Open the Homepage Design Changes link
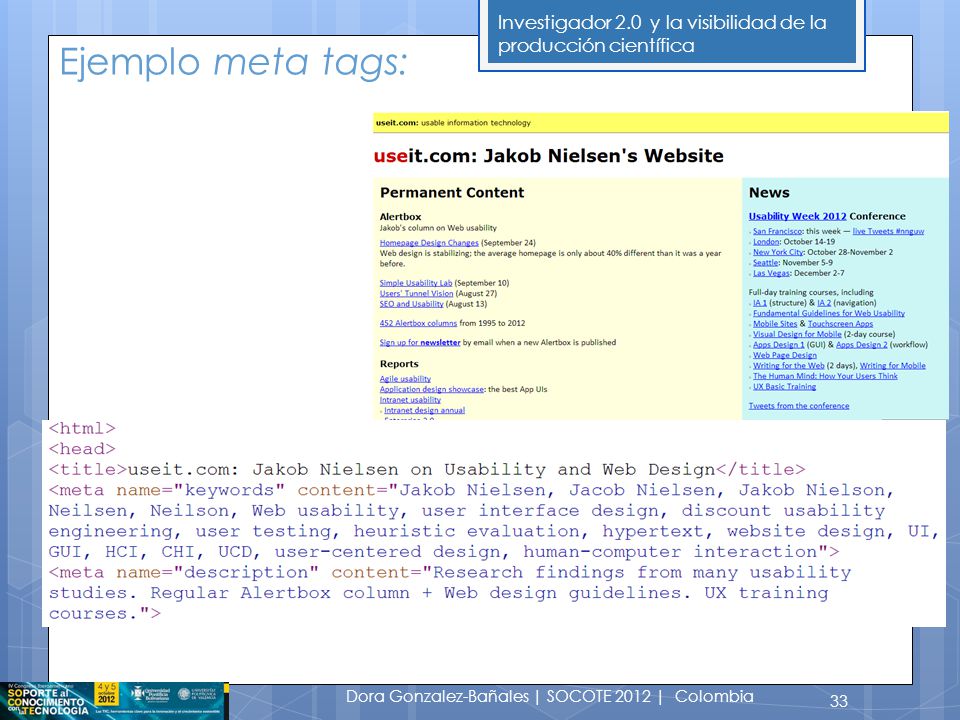 [x=429, y=242]
